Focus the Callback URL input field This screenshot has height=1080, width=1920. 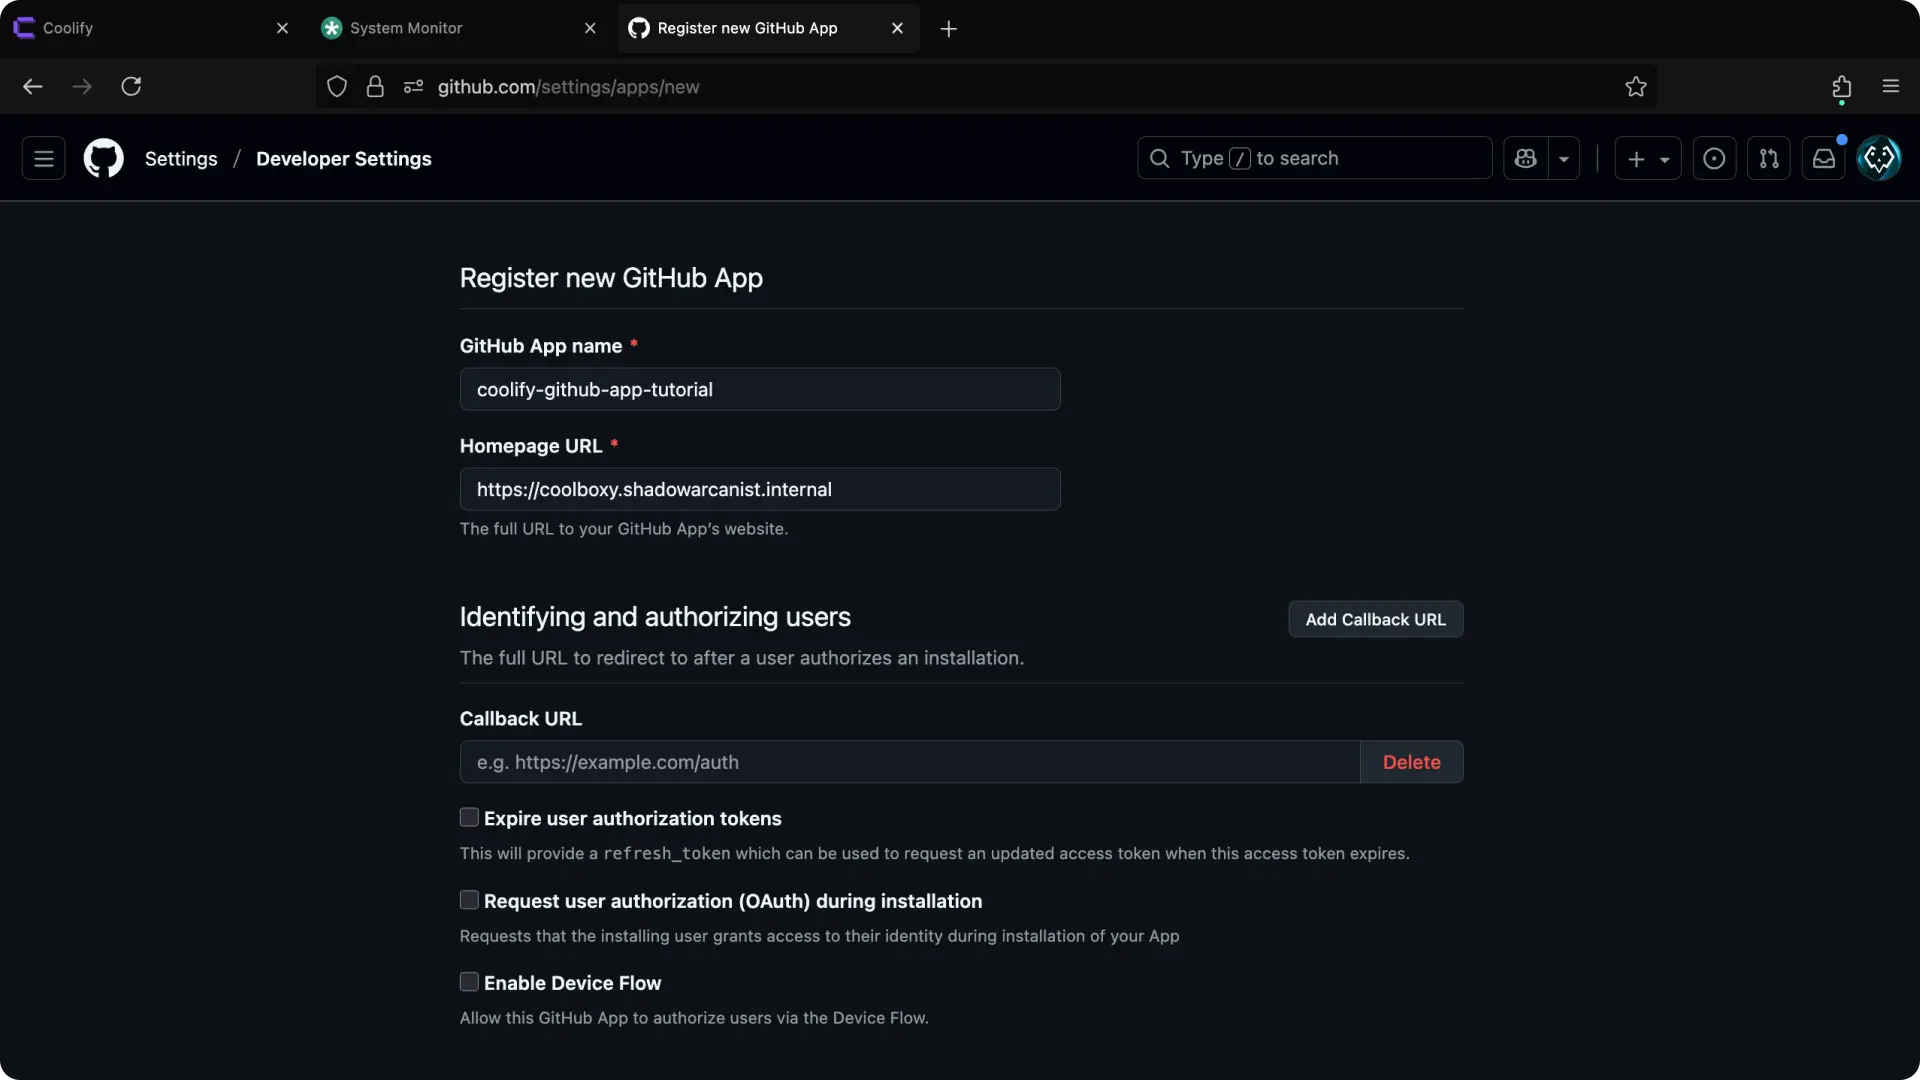click(x=909, y=762)
